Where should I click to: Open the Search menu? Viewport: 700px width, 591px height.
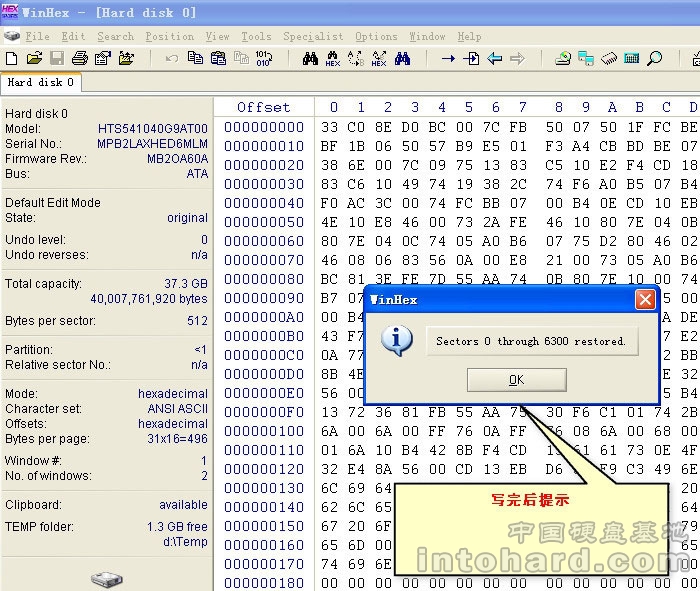point(116,36)
